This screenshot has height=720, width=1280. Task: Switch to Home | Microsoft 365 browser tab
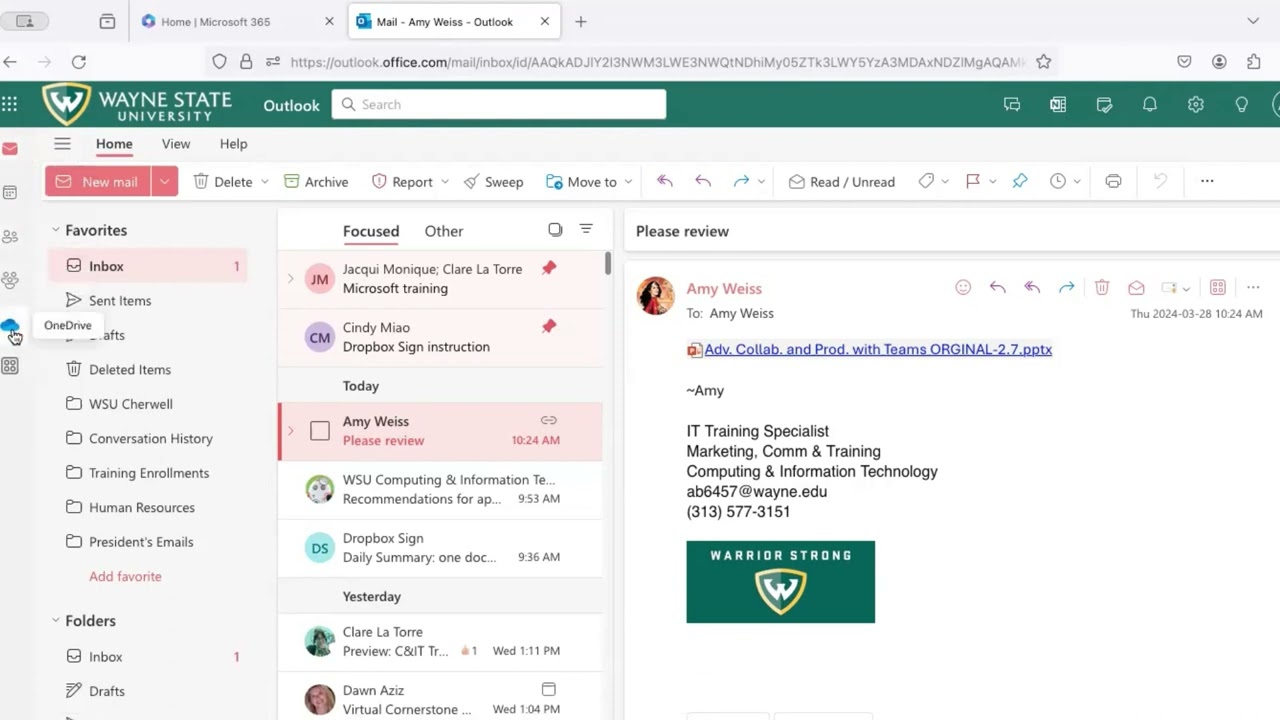[x=235, y=21]
